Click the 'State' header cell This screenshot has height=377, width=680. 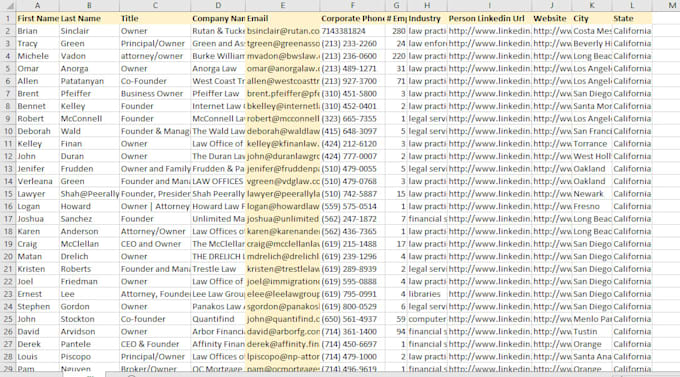point(632,19)
